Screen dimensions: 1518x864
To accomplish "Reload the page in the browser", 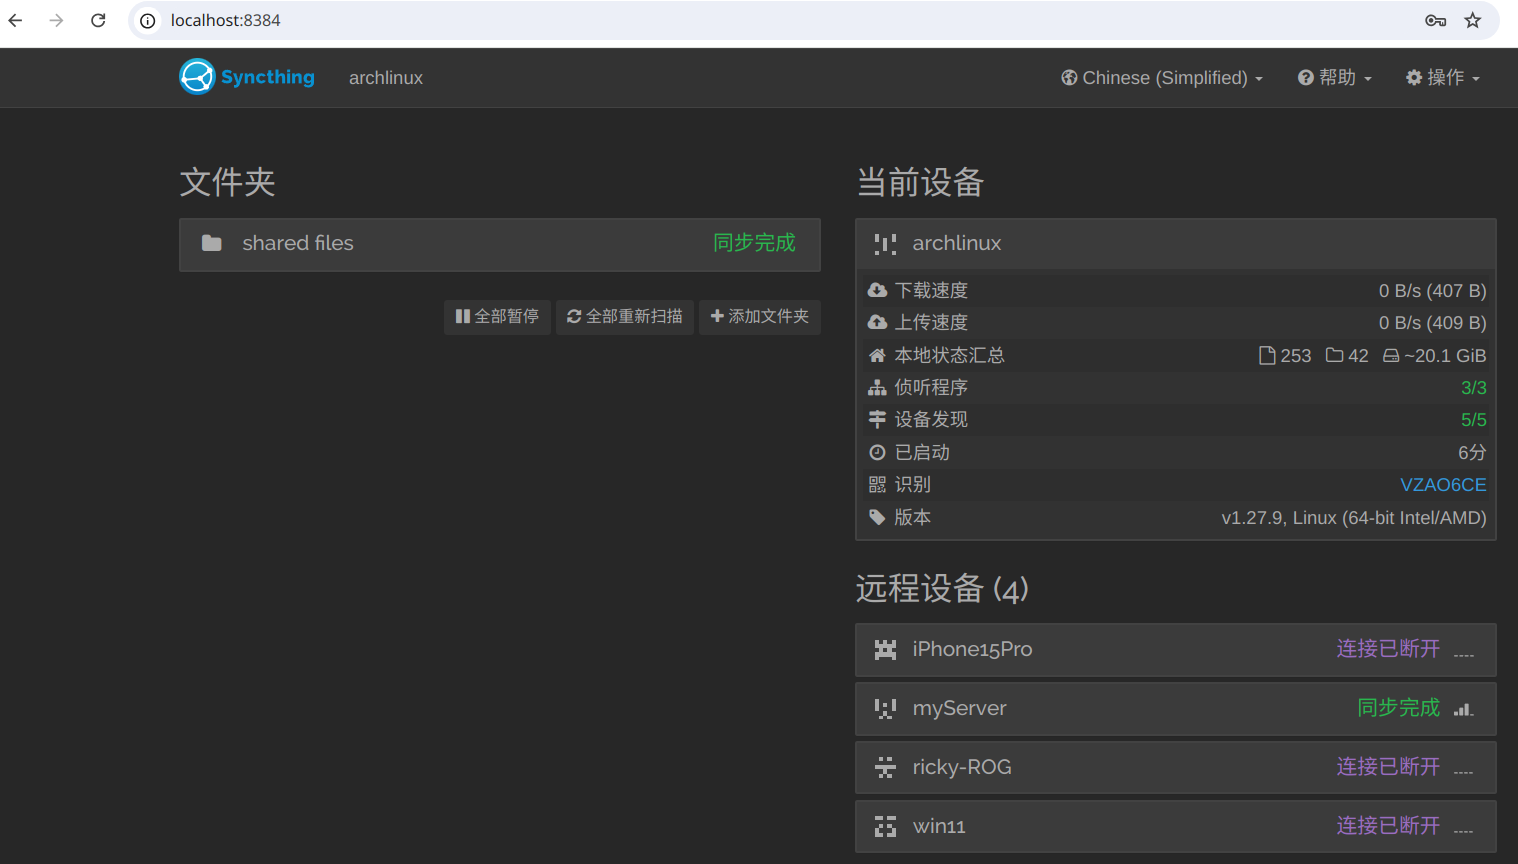I will (x=98, y=20).
